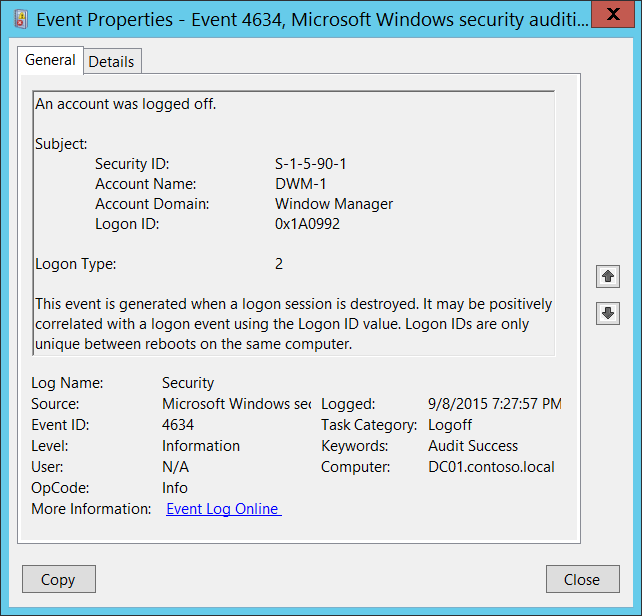Switch to the Details tab
The width and height of the screenshot is (642, 616).
coord(111,61)
